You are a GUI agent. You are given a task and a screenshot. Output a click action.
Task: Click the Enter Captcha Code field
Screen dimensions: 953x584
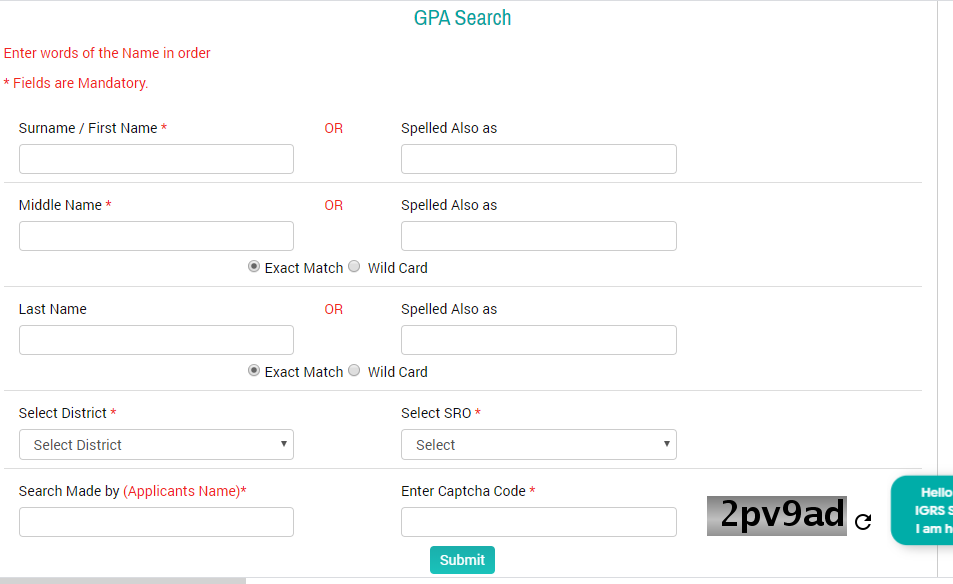point(539,521)
